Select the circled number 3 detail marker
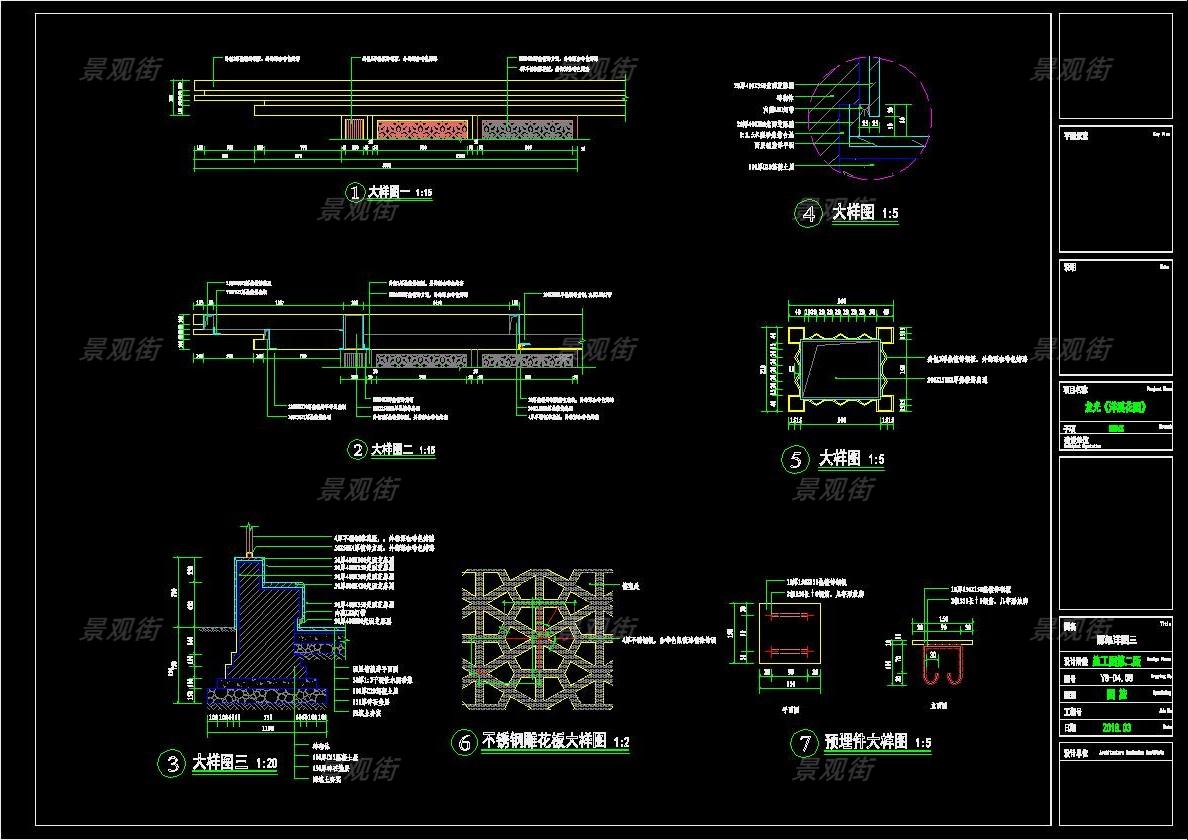Screen dimensions: 1188x840 (x=173, y=764)
